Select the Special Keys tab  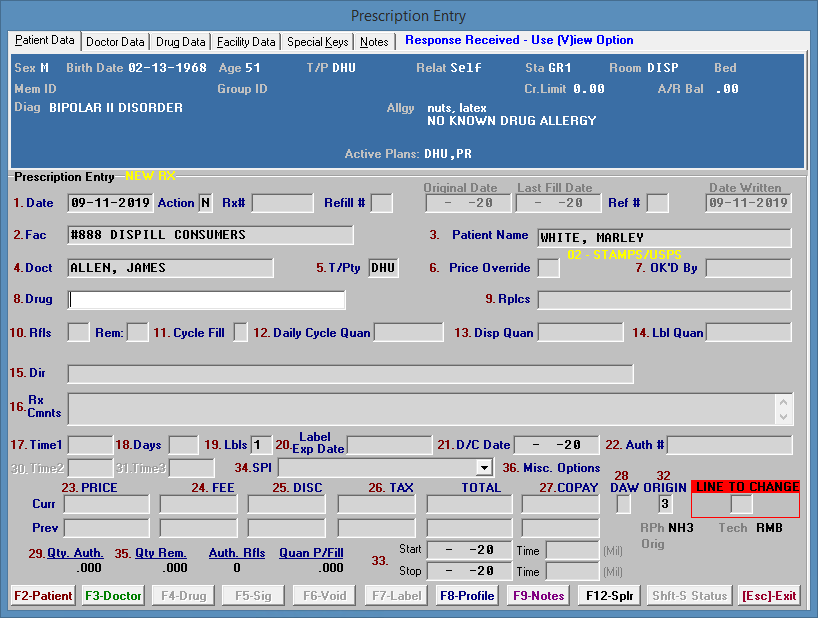(317, 42)
